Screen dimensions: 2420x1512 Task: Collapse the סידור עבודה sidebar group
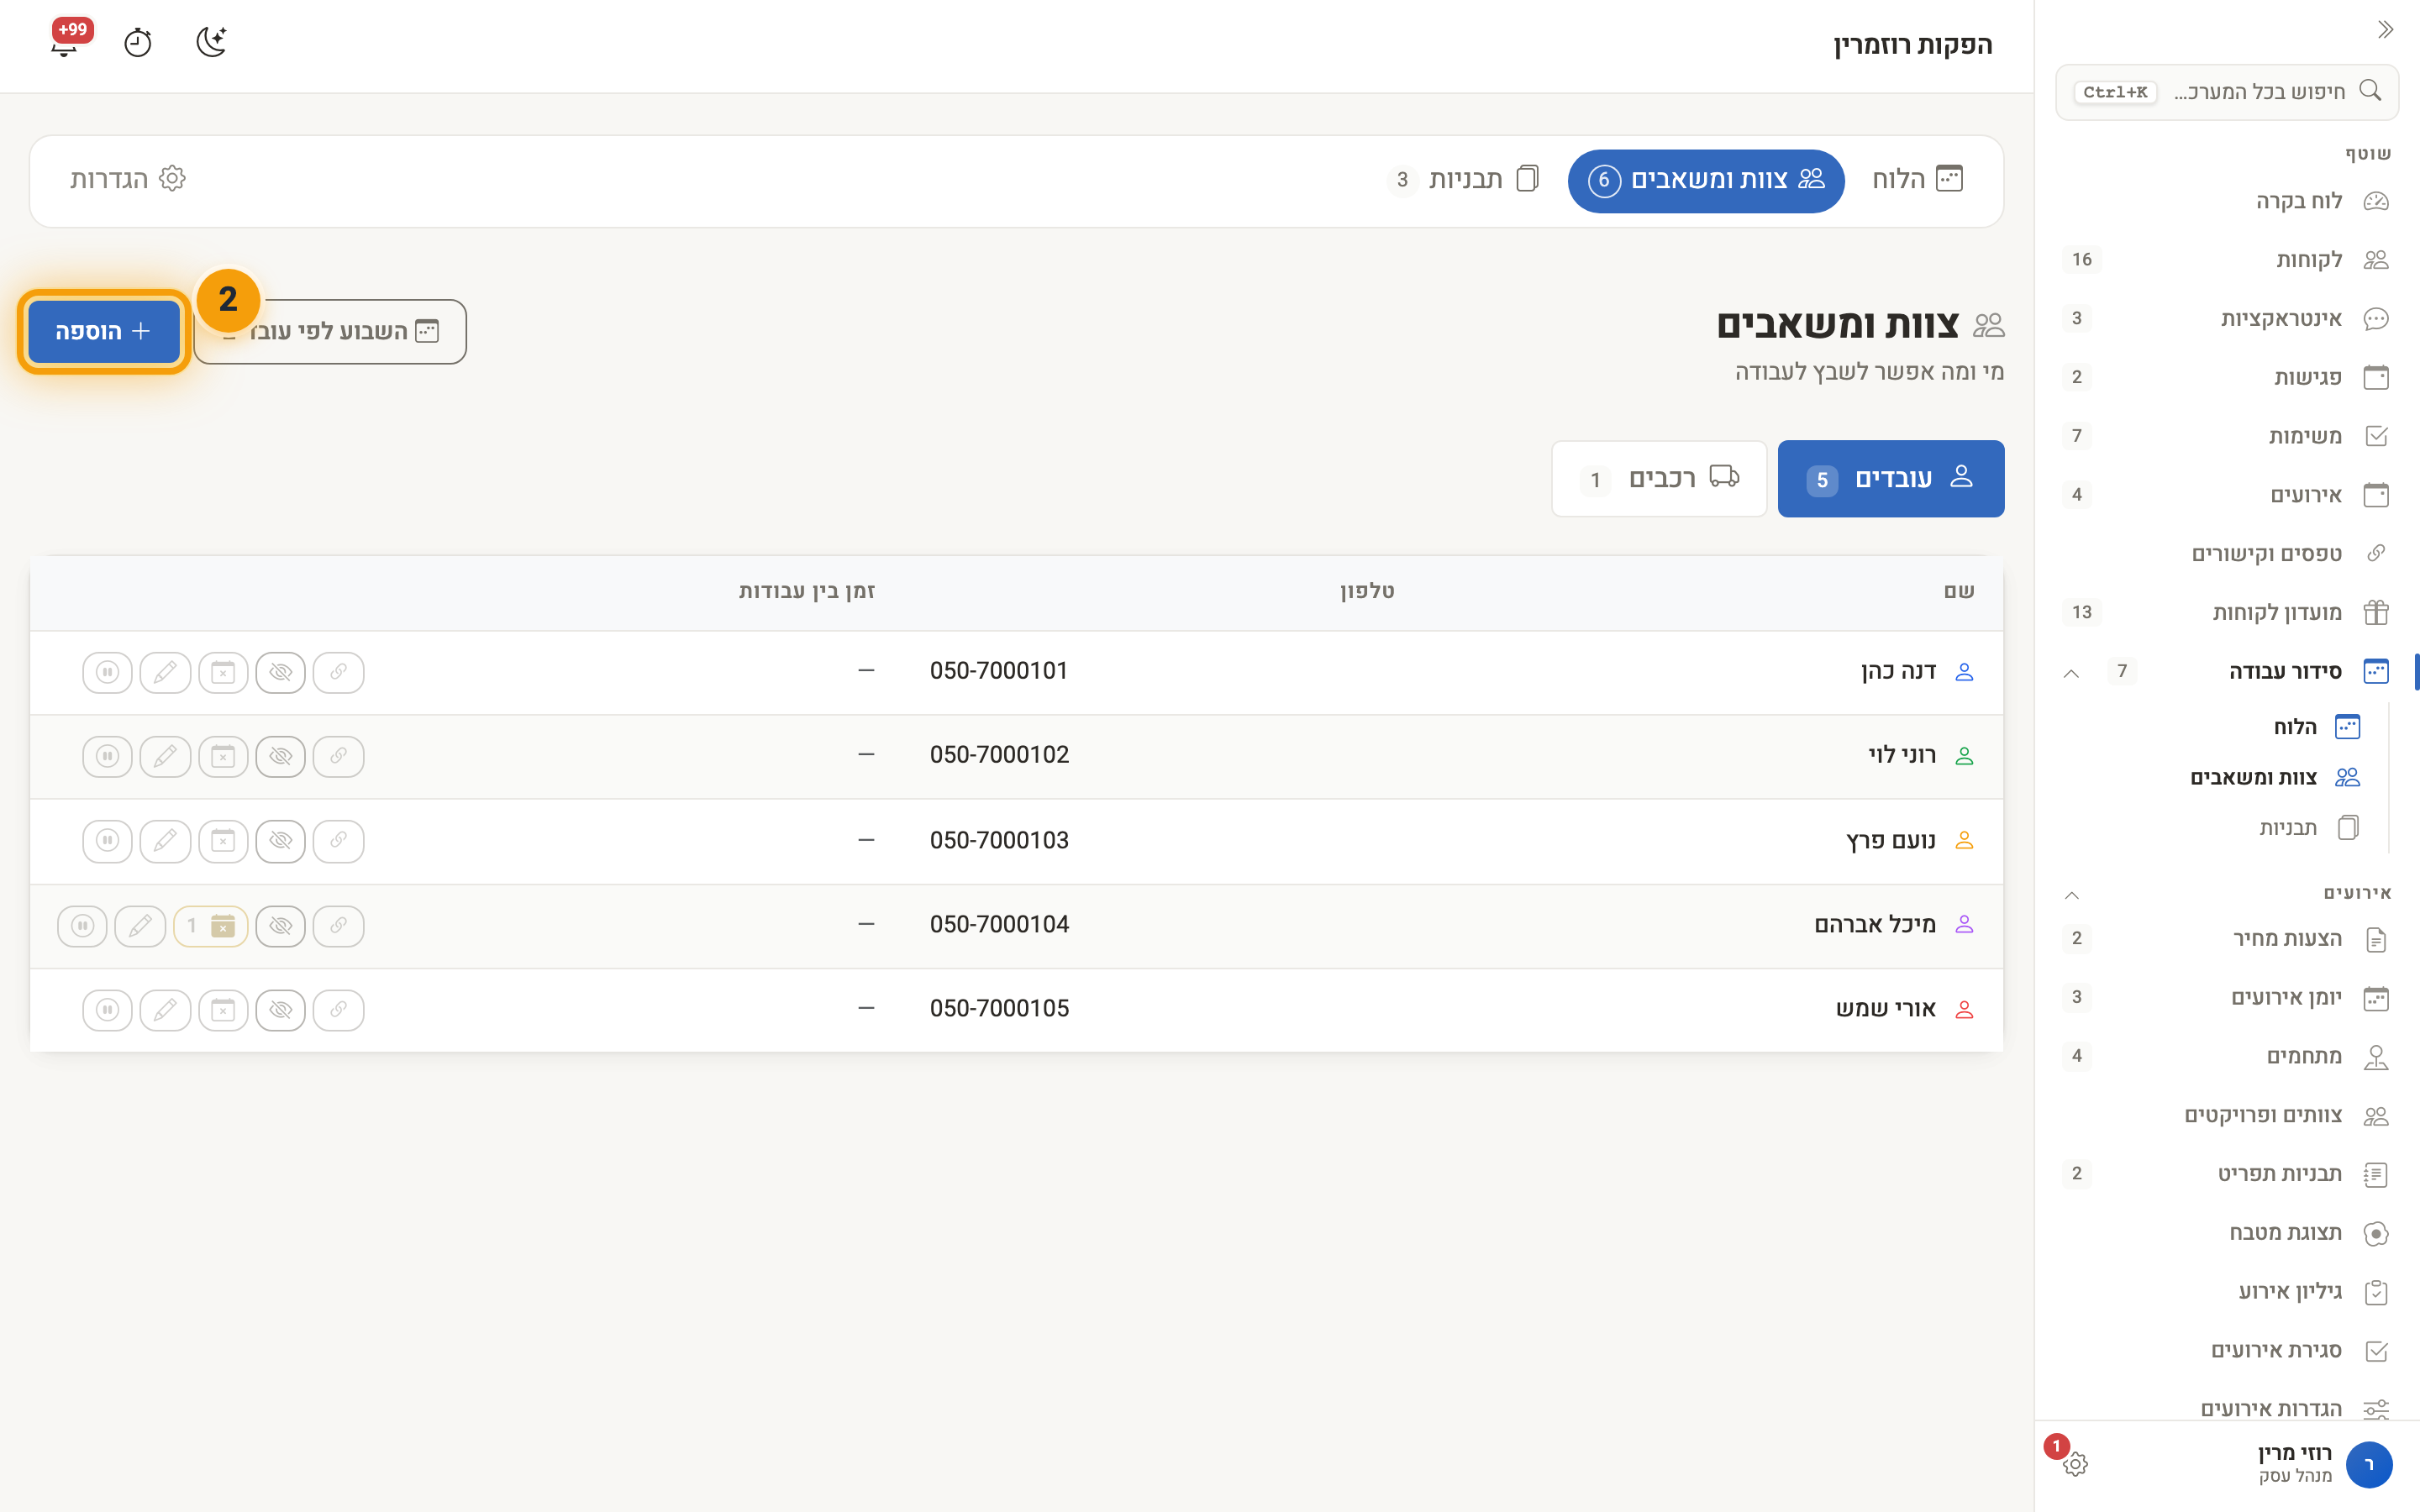click(x=2071, y=673)
